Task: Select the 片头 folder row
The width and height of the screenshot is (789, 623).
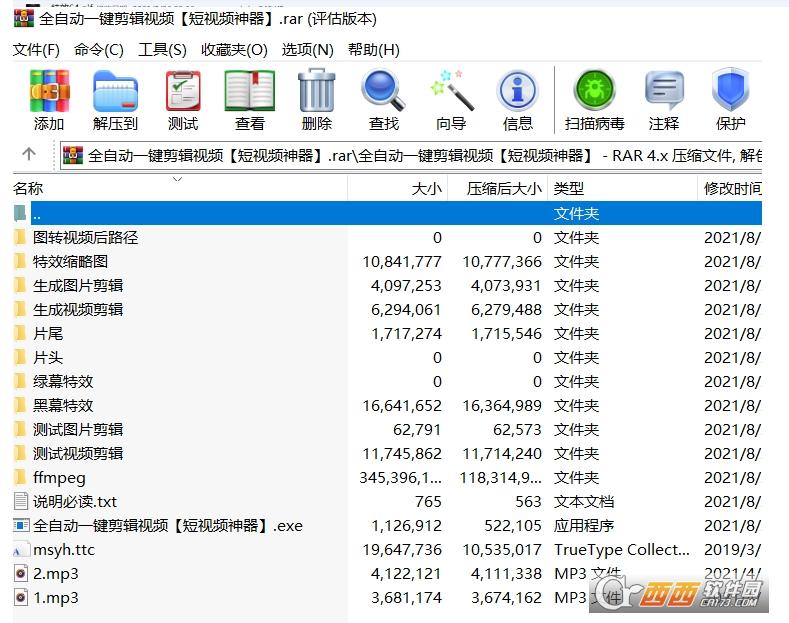Action: pos(387,357)
